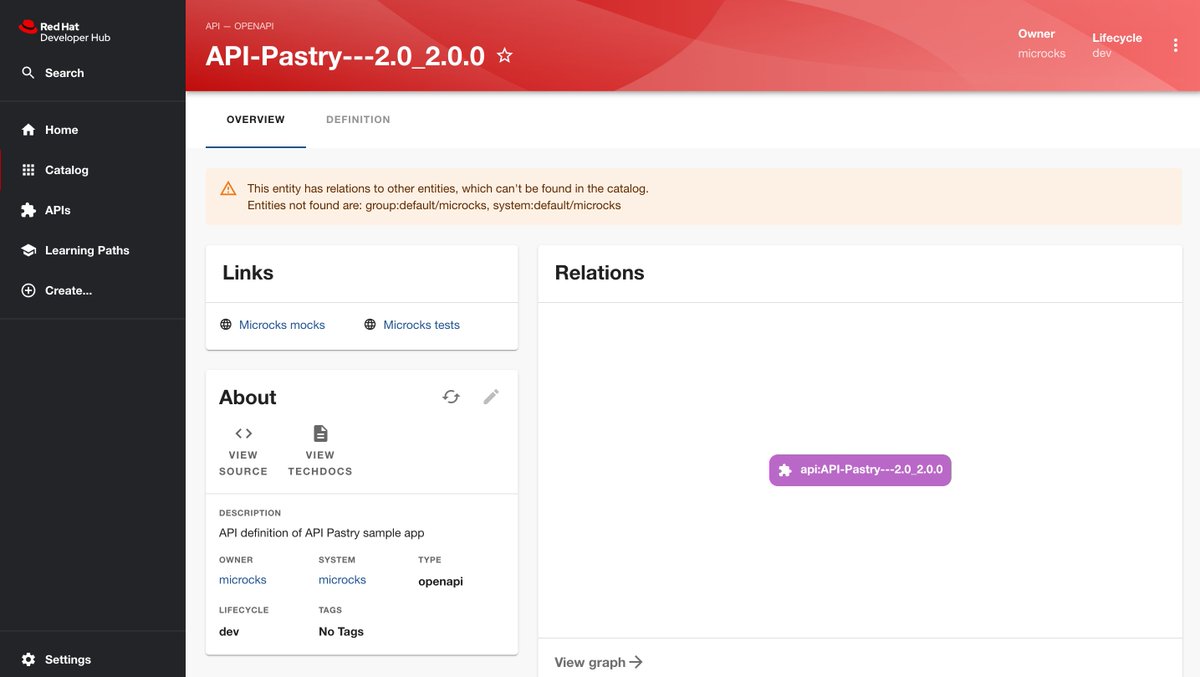Click the About card heading

click(x=248, y=397)
